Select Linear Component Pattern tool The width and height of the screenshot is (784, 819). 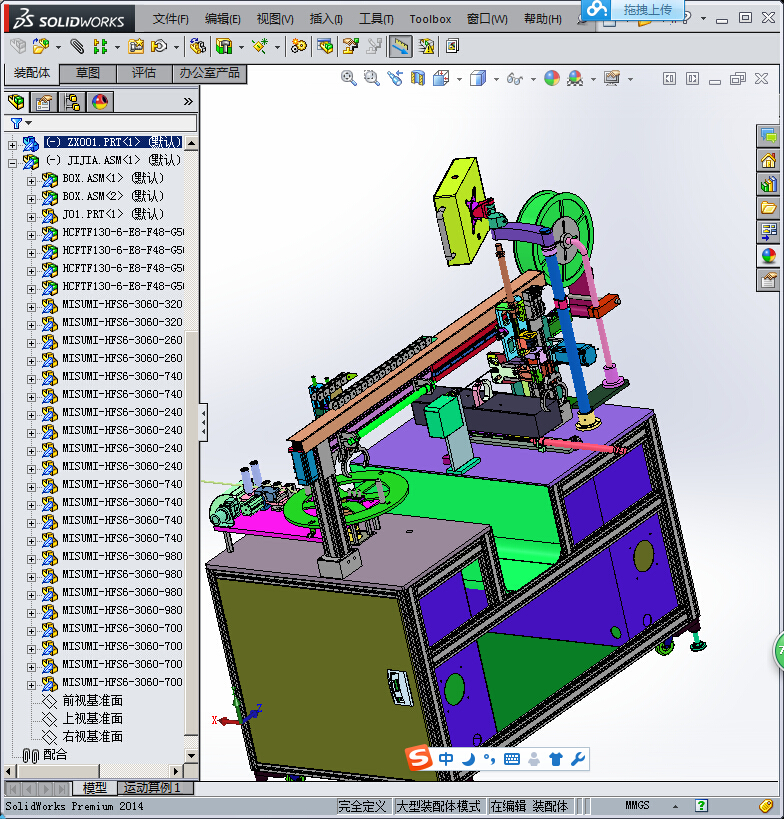pyautogui.click(x=100, y=46)
